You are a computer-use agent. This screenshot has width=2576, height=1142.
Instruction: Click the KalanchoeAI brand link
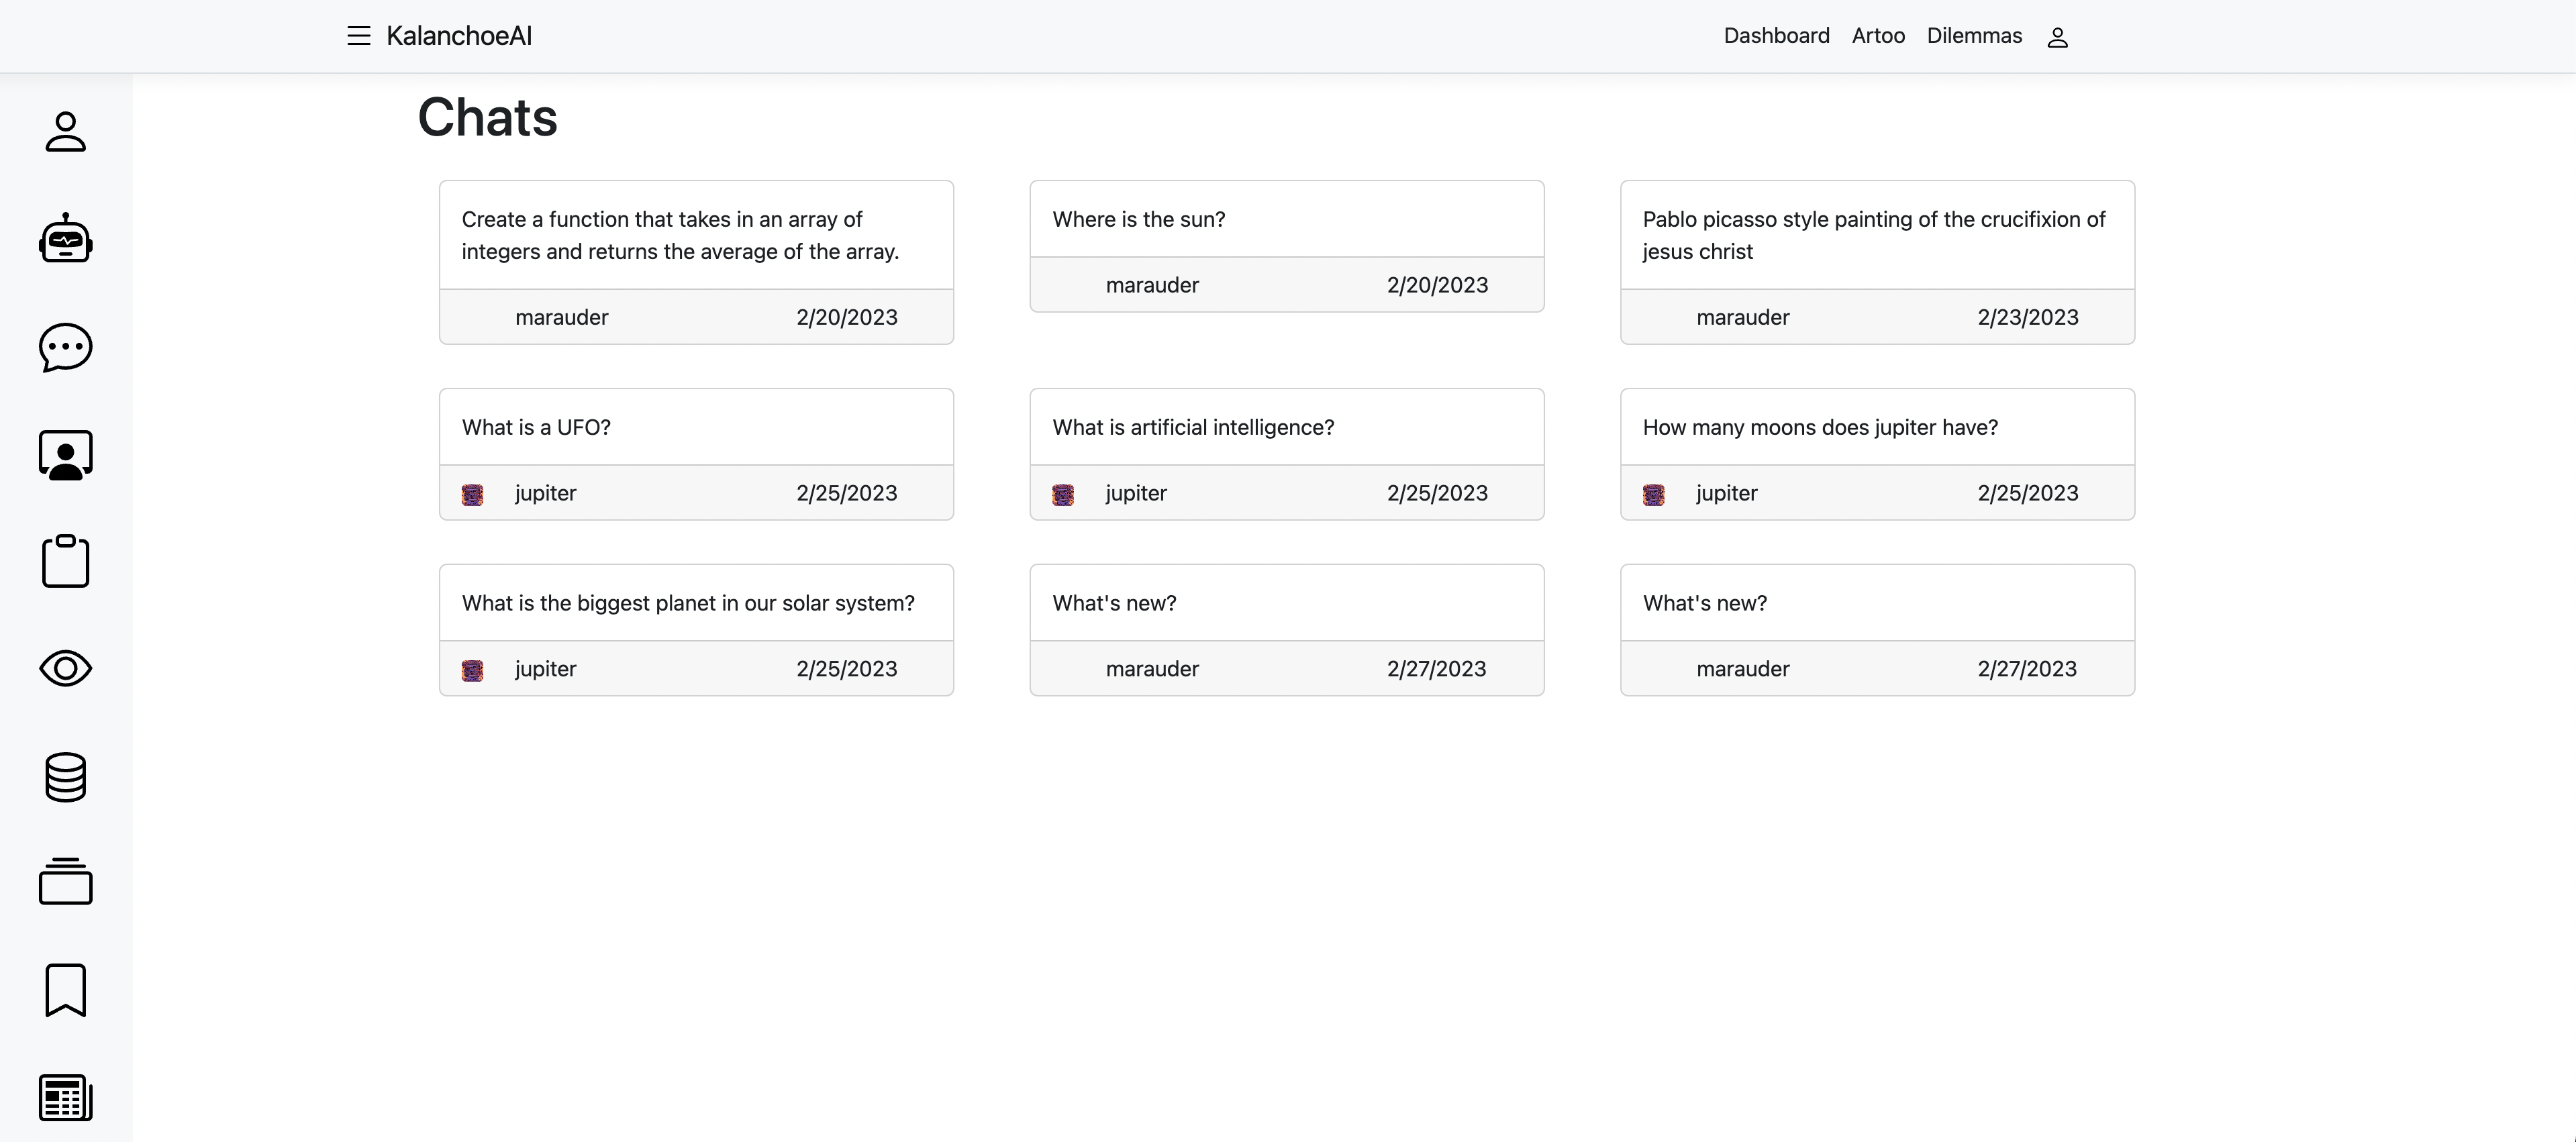pos(459,36)
